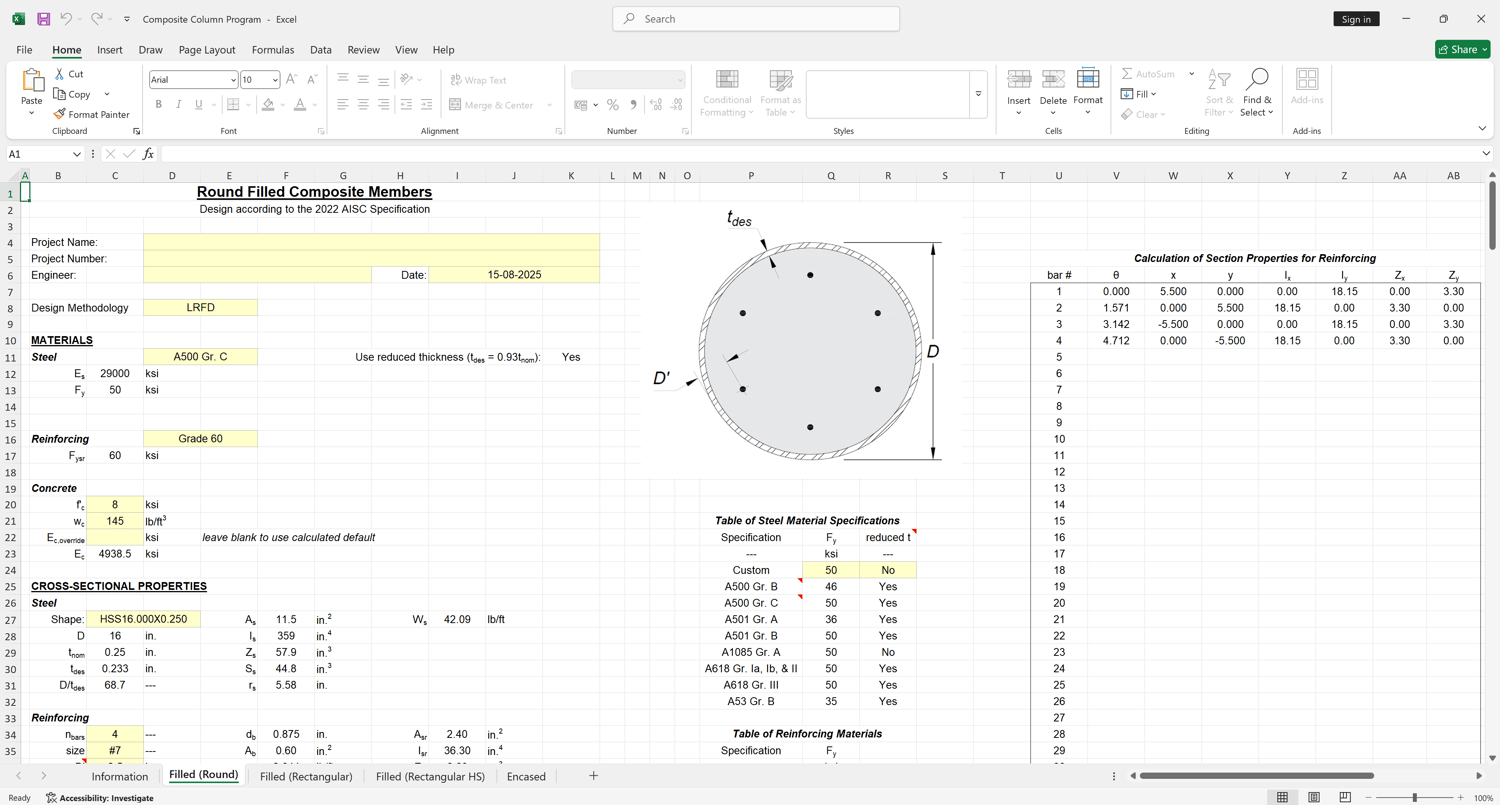Open the Insert cells button

tap(1019, 93)
